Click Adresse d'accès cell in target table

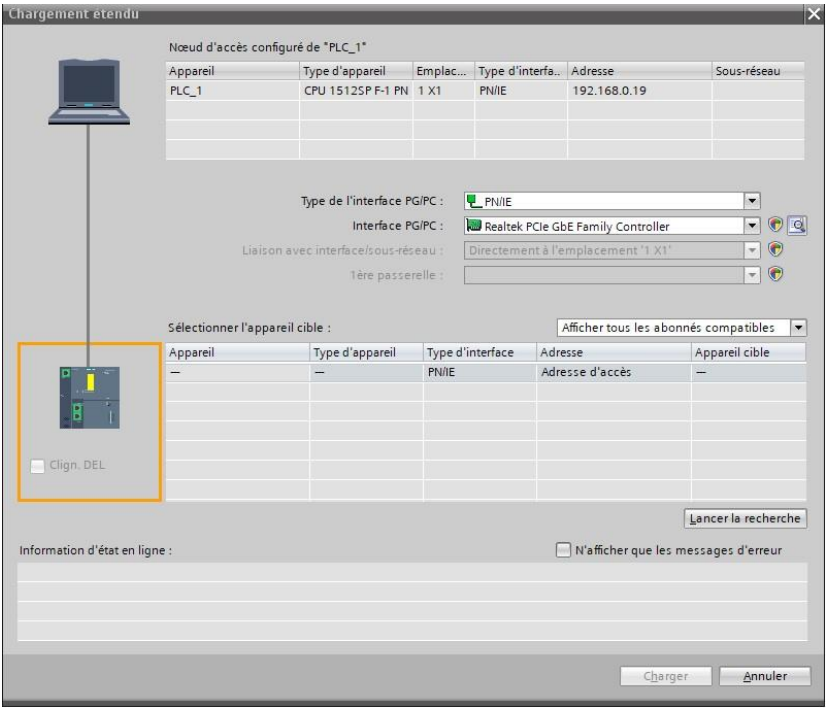click(x=613, y=372)
